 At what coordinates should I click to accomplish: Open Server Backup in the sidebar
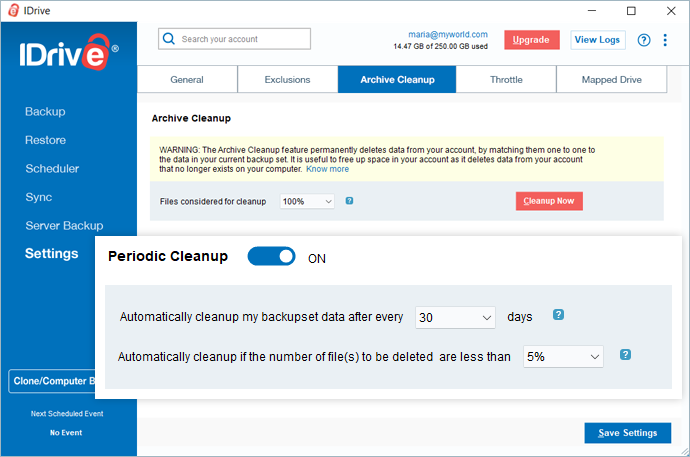coord(64,226)
